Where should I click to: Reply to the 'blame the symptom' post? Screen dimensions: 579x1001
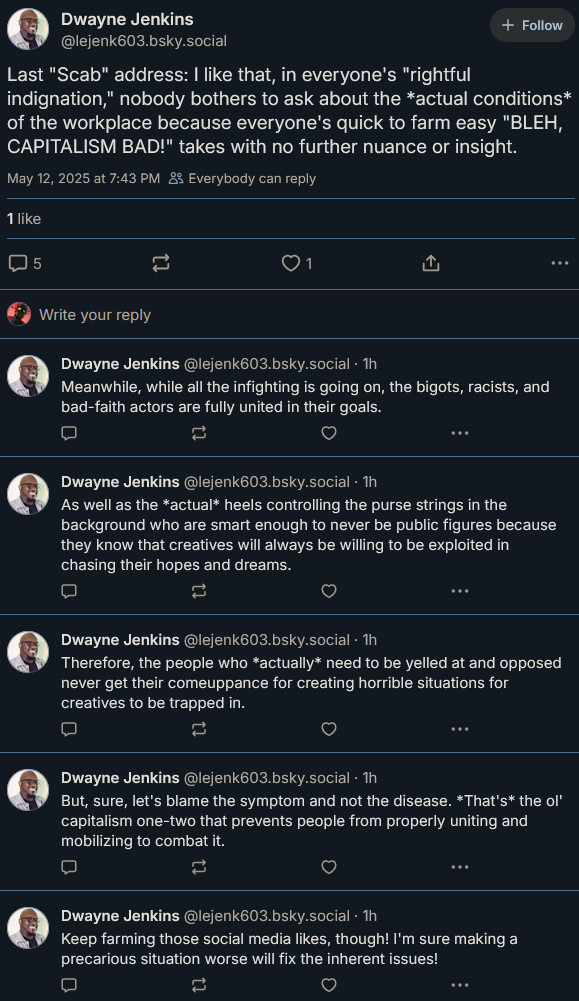click(x=69, y=867)
